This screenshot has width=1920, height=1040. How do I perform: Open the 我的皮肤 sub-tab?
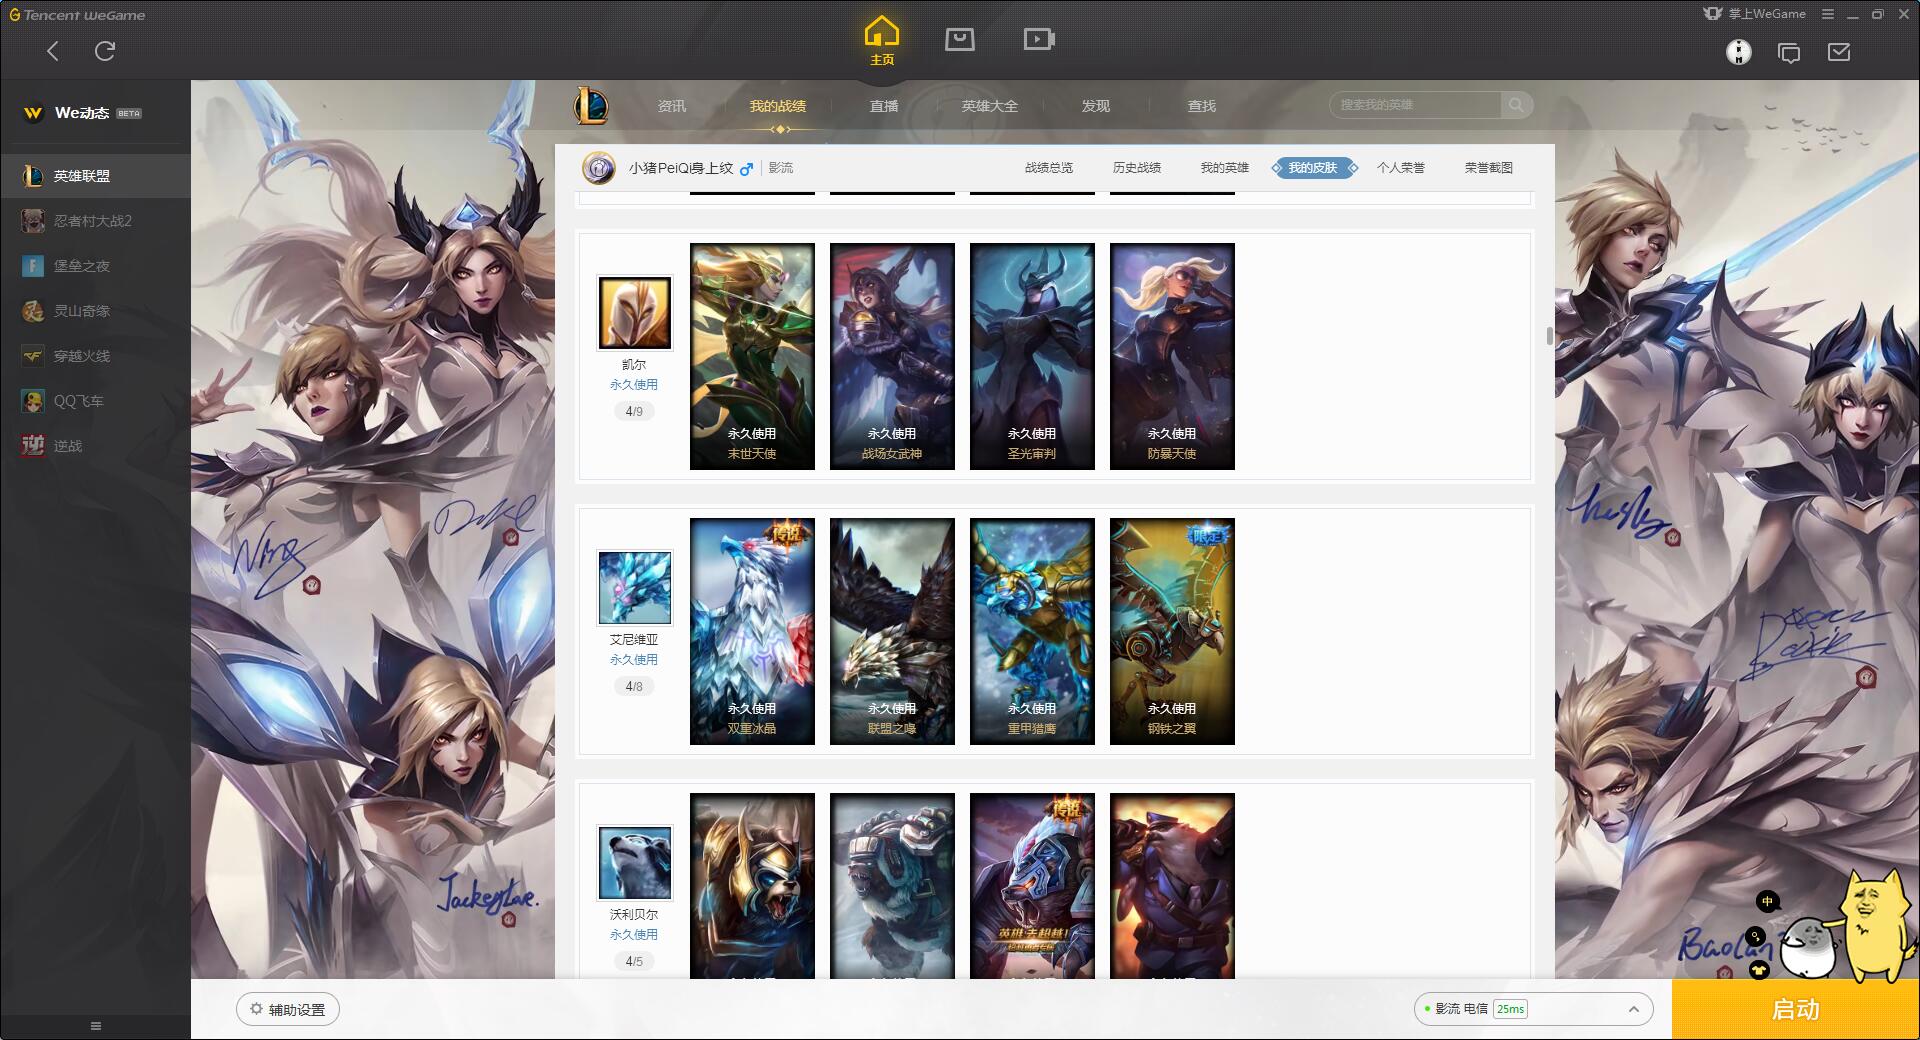coord(1313,168)
